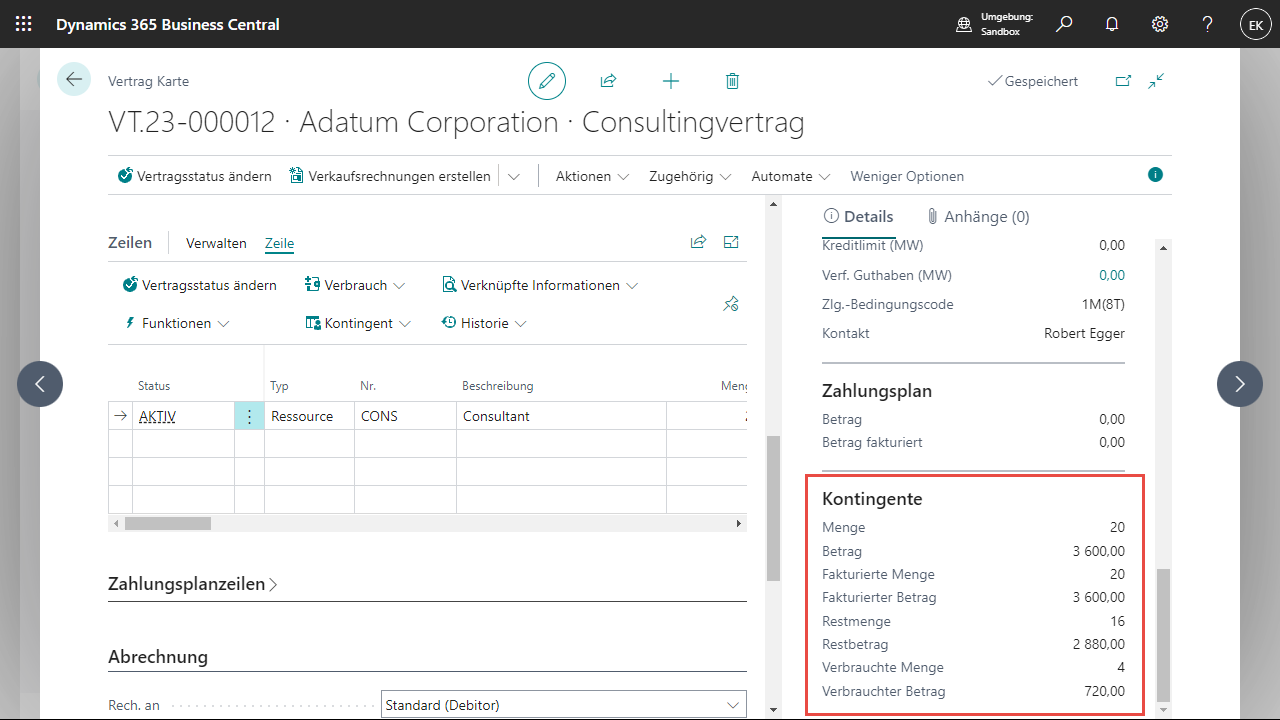Click the Consultant description cell
Viewport: 1280px width, 720px height.
pos(561,416)
